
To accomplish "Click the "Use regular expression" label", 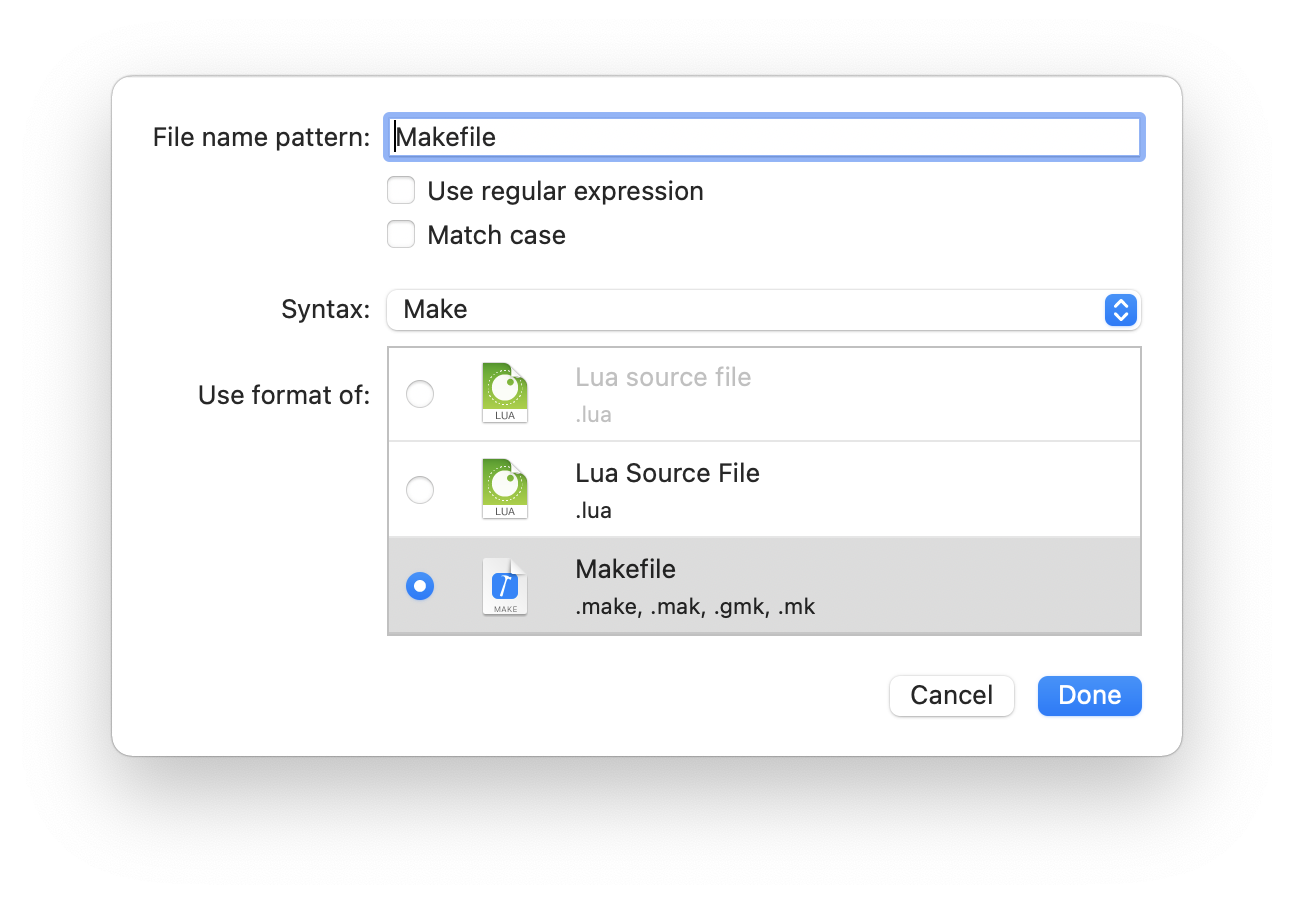I will pos(565,191).
